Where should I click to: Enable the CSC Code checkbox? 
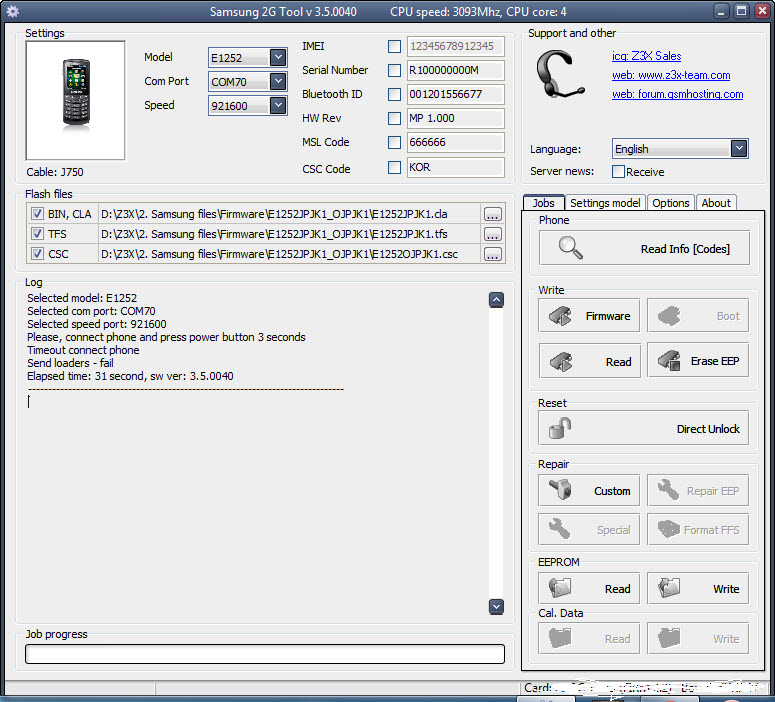394,168
